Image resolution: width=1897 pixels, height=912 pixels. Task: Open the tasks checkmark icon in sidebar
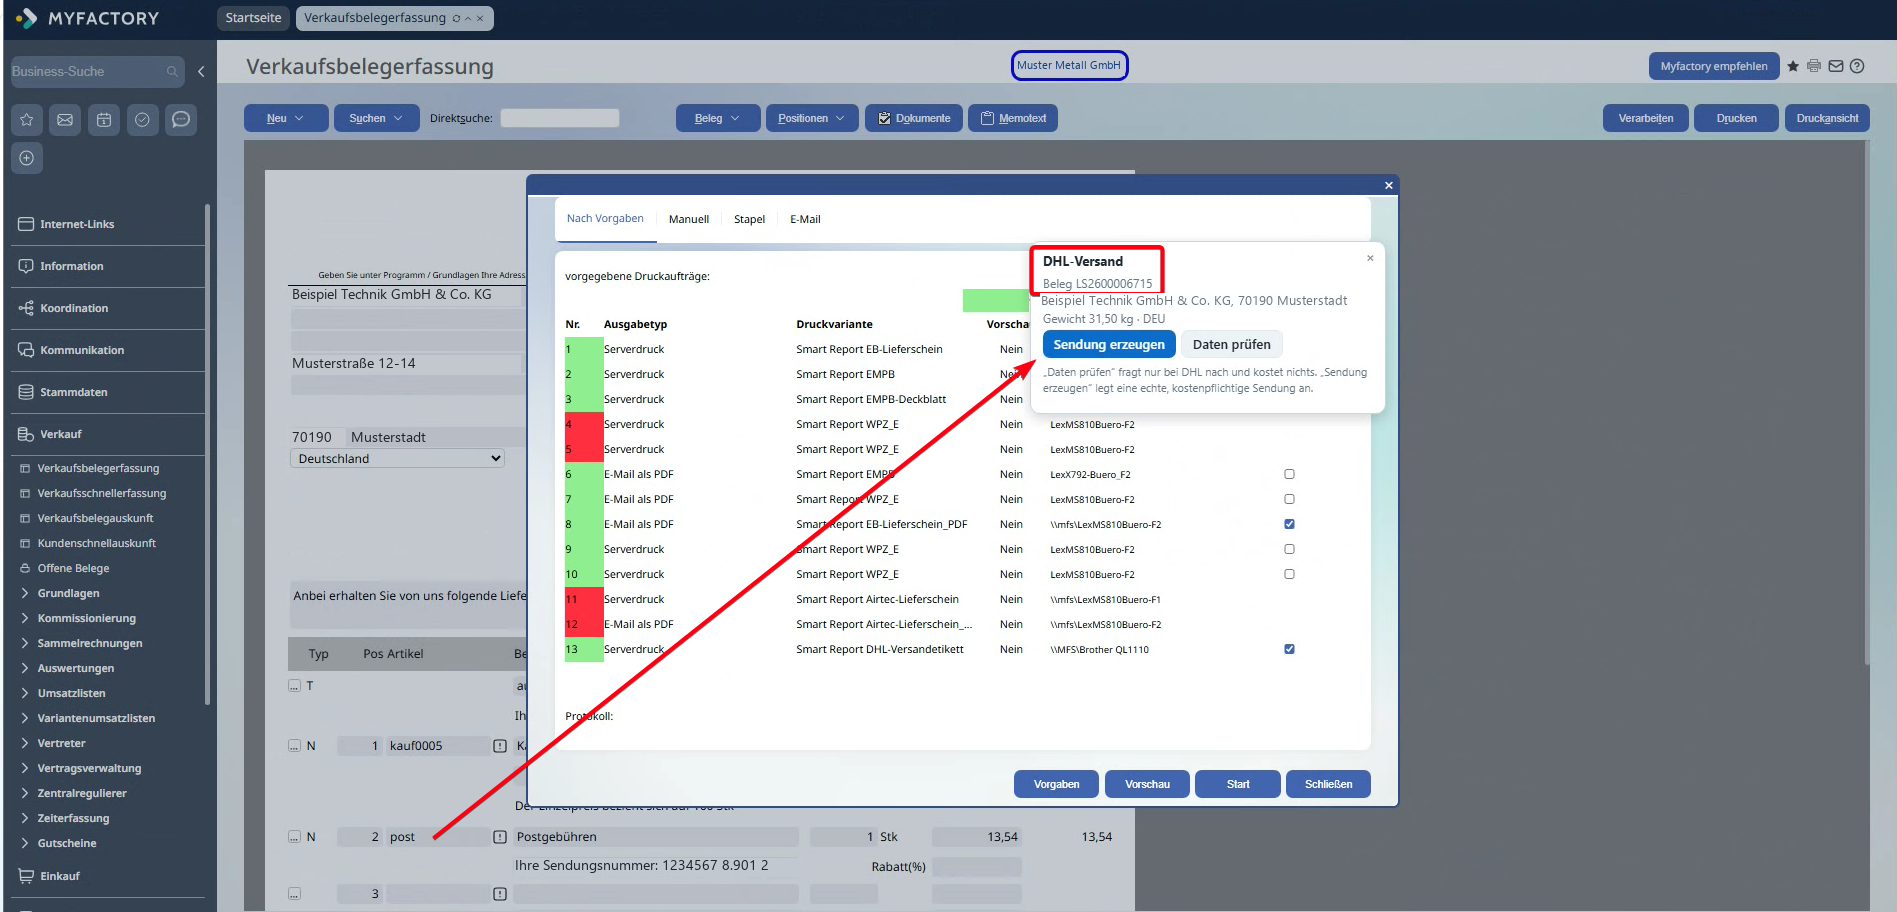(x=142, y=120)
